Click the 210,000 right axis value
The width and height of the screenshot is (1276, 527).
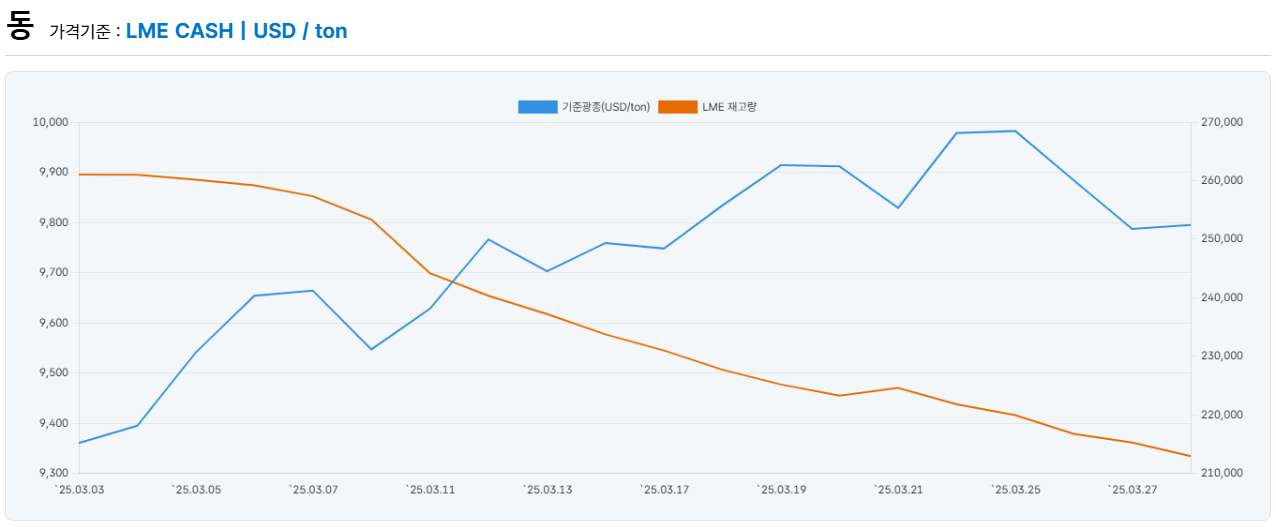[1220, 473]
